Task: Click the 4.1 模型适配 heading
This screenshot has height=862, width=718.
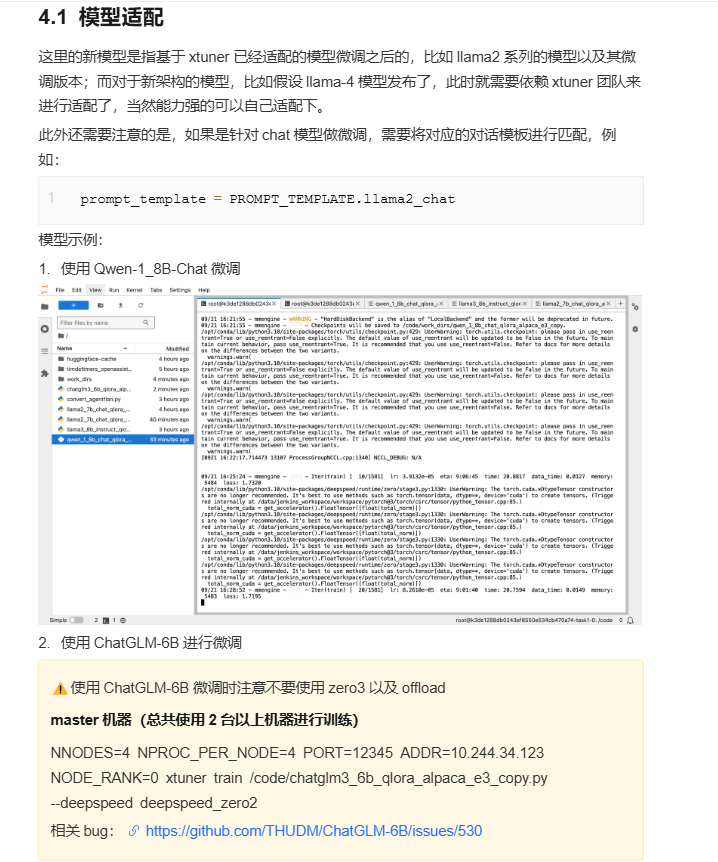Action: [101, 18]
